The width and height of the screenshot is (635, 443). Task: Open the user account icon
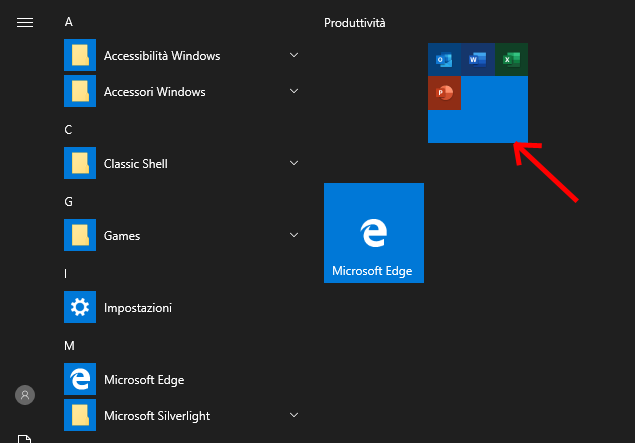(25, 395)
